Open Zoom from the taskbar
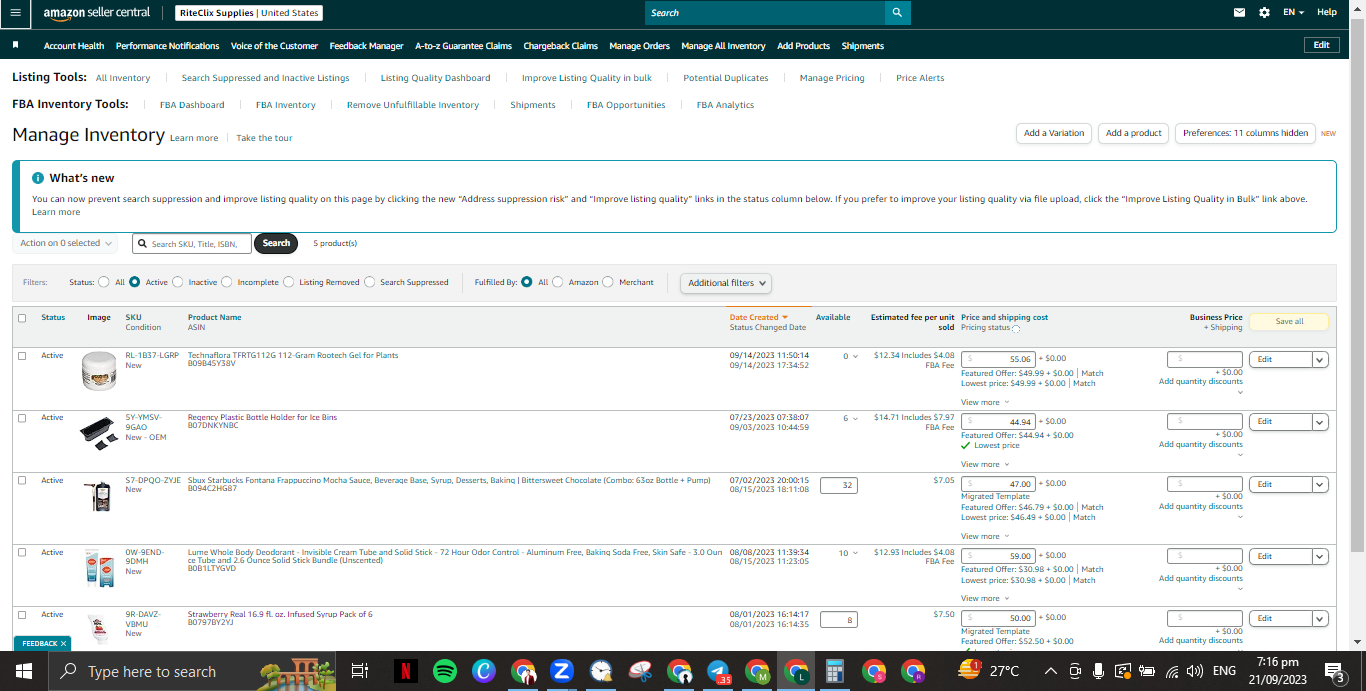The width and height of the screenshot is (1366, 691). tap(561, 671)
